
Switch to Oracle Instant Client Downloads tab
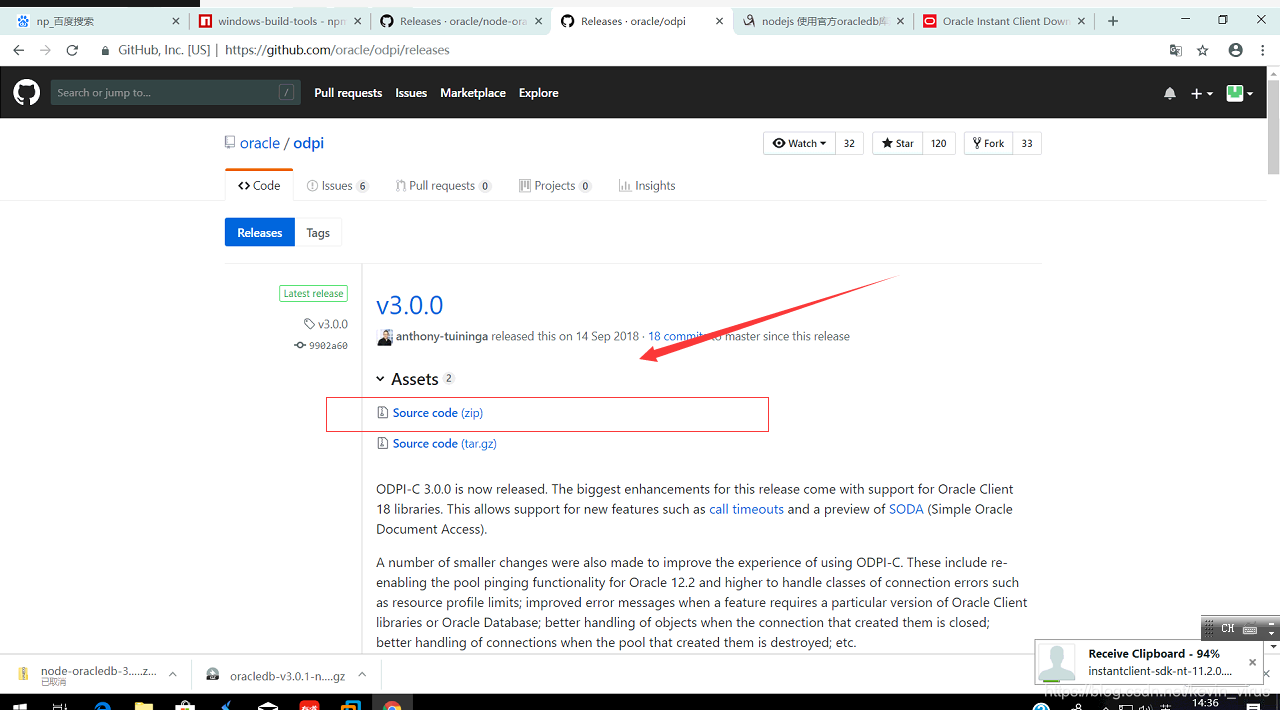point(1002,21)
